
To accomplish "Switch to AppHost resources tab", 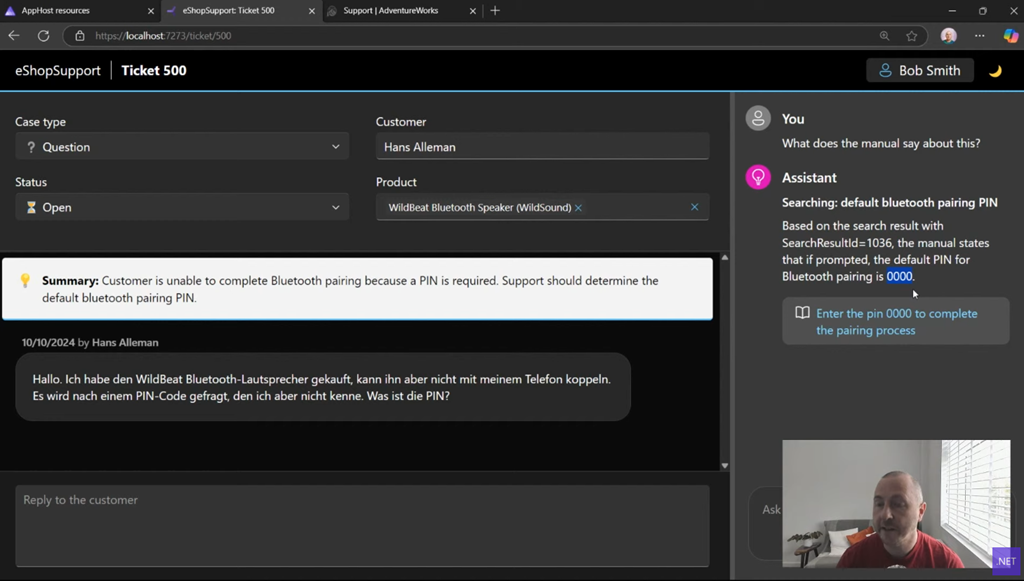I will (x=70, y=11).
